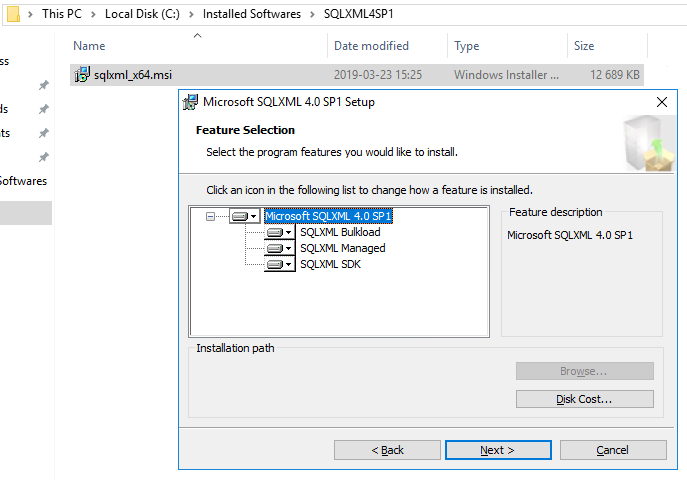Cancel the SQLXML setup
The image size is (687, 480).
coord(613,450)
